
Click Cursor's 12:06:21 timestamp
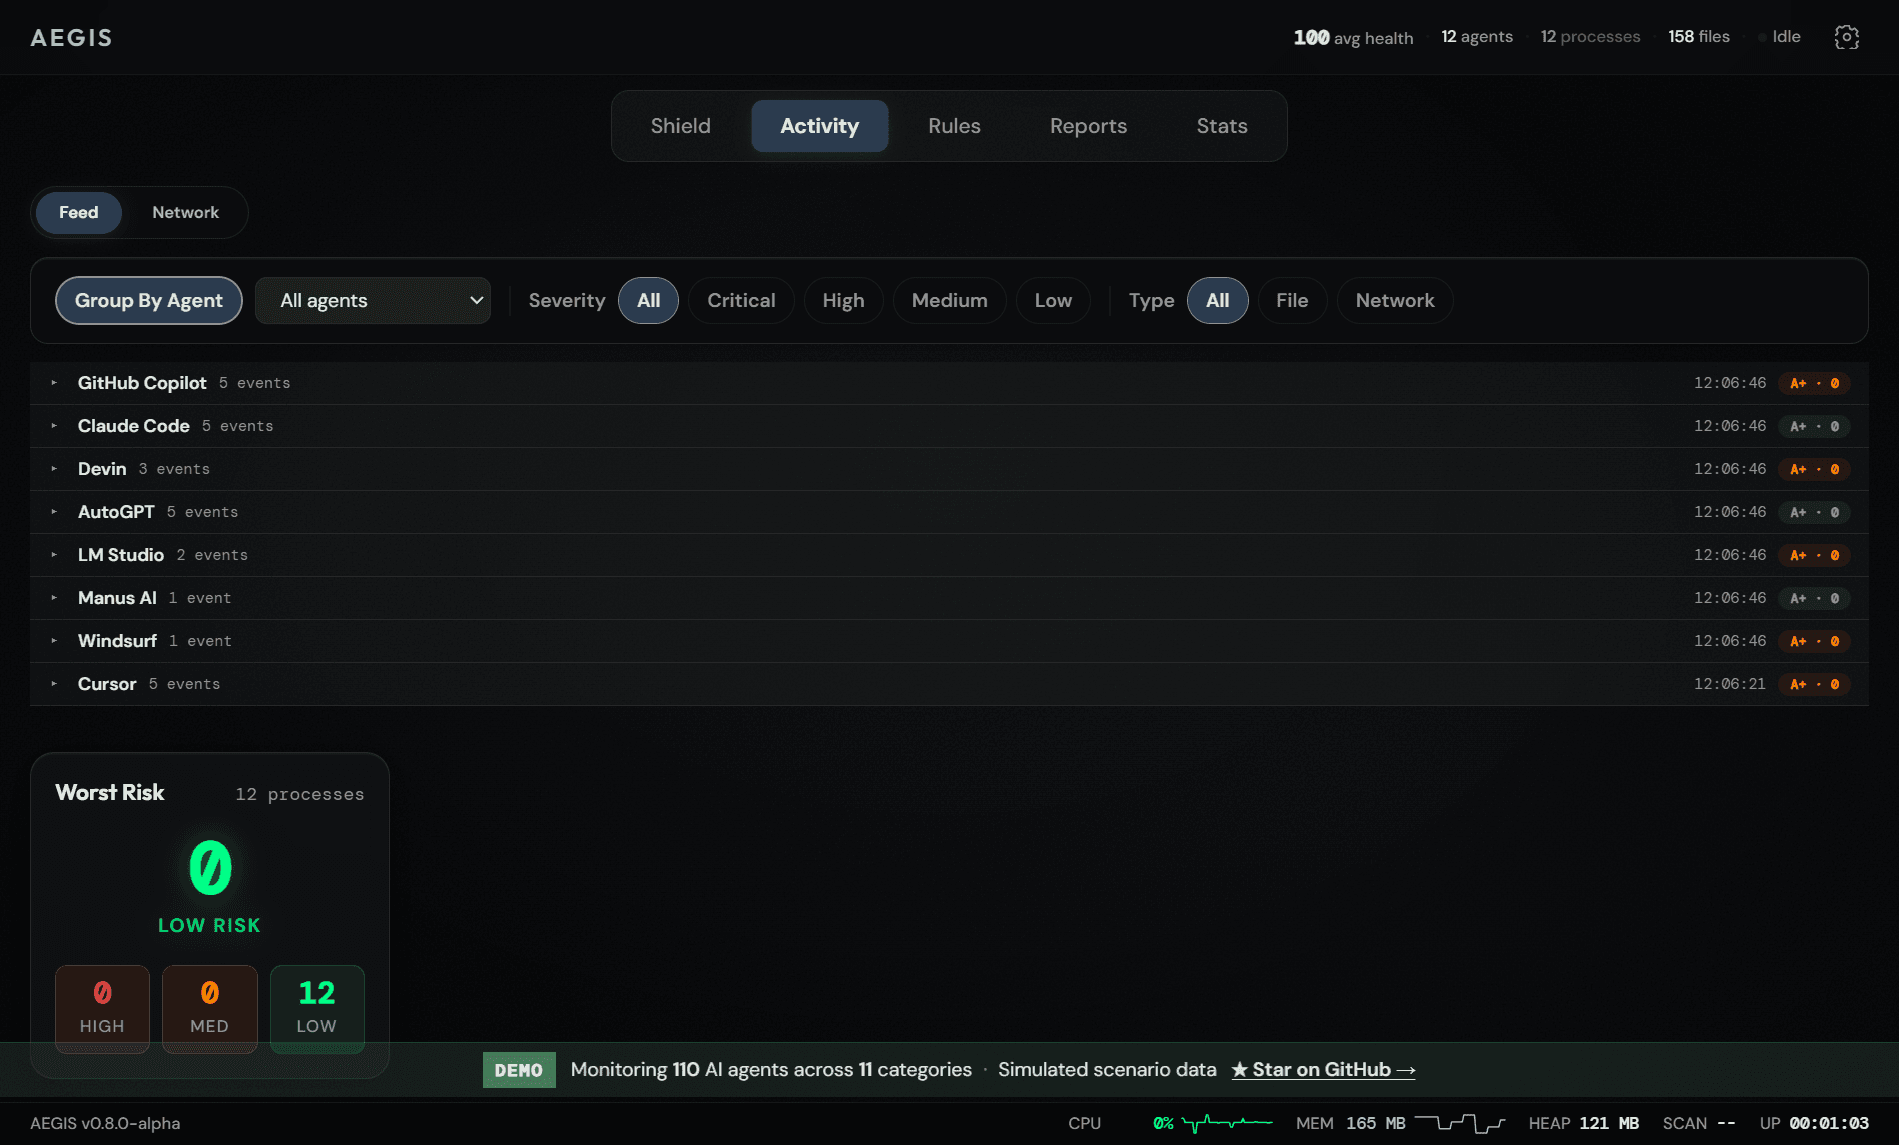click(x=1730, y=684)
